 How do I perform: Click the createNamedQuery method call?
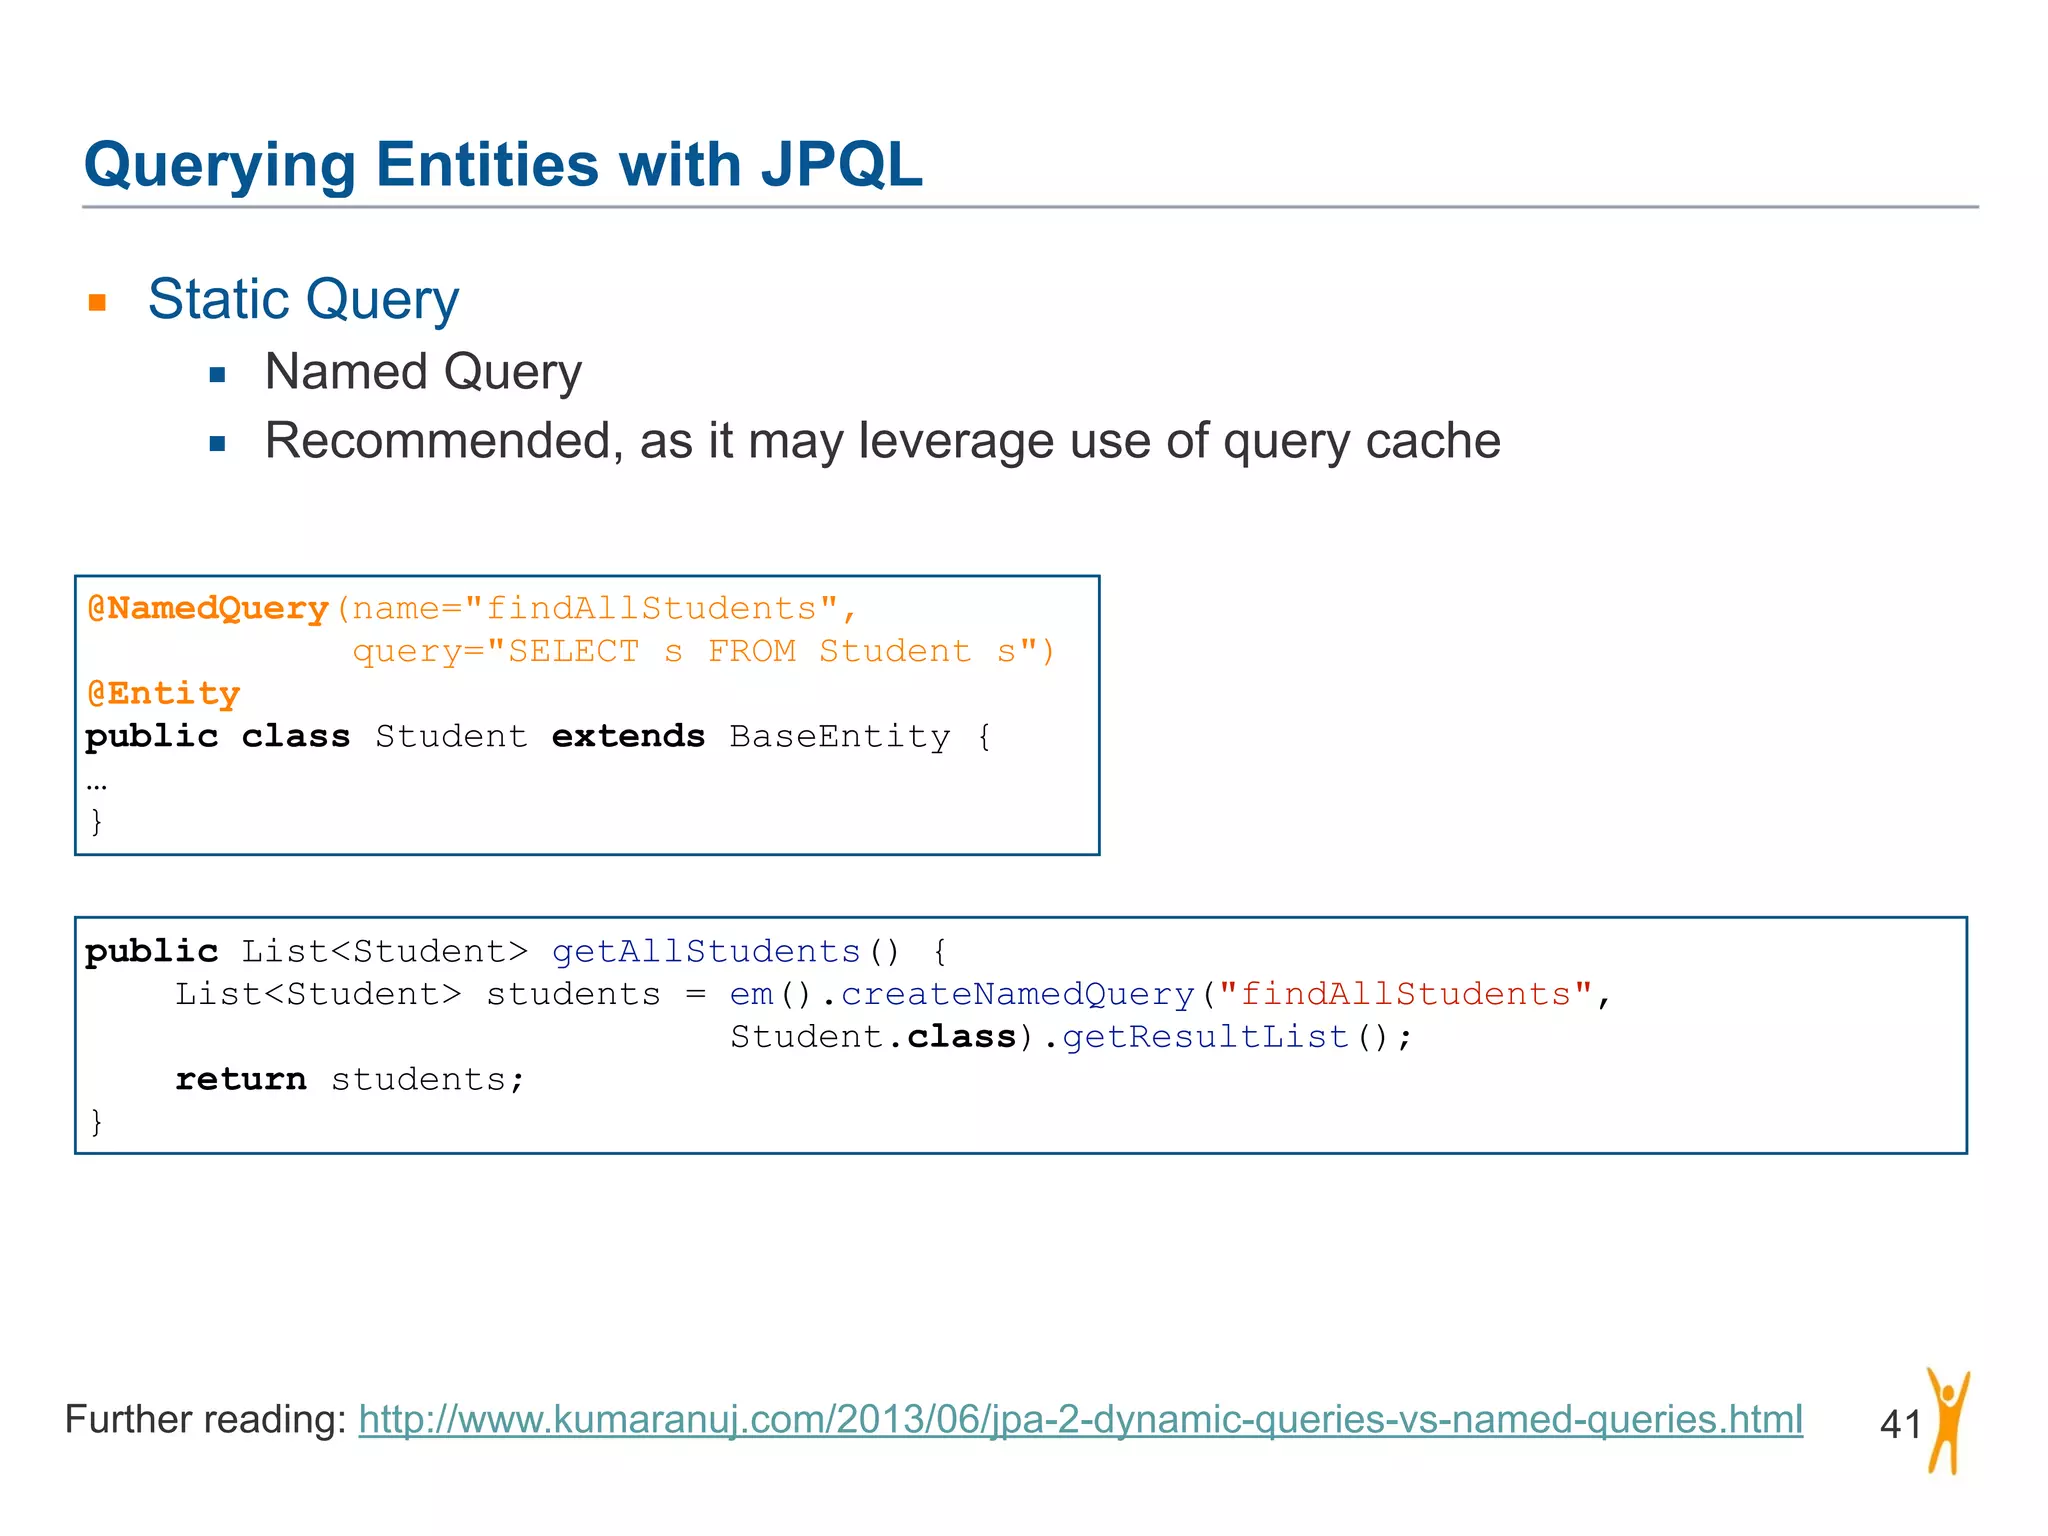[x=1017, y=994]
